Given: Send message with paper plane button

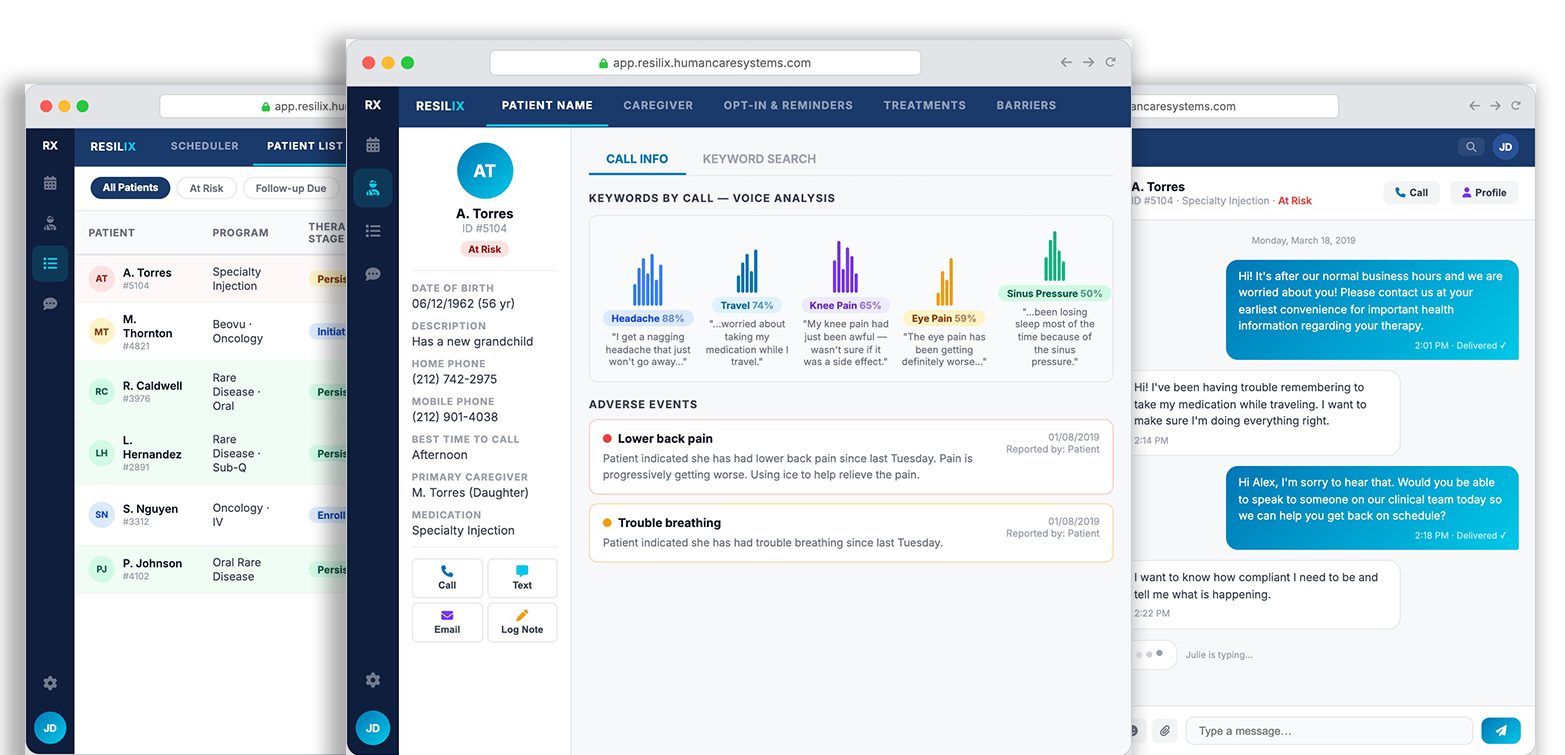Looking at the screenshot, I should pyautogui.click(x=1501, y=731).
